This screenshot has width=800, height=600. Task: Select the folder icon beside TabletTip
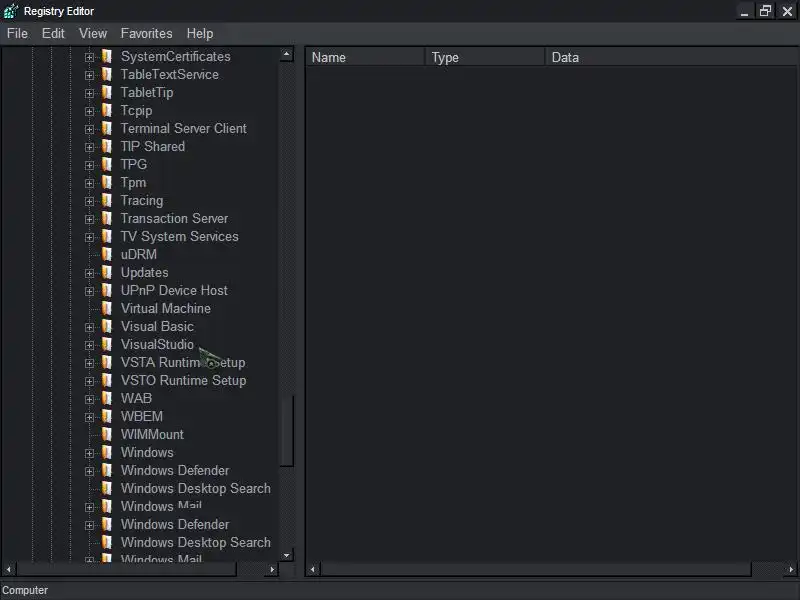(107, 92)
